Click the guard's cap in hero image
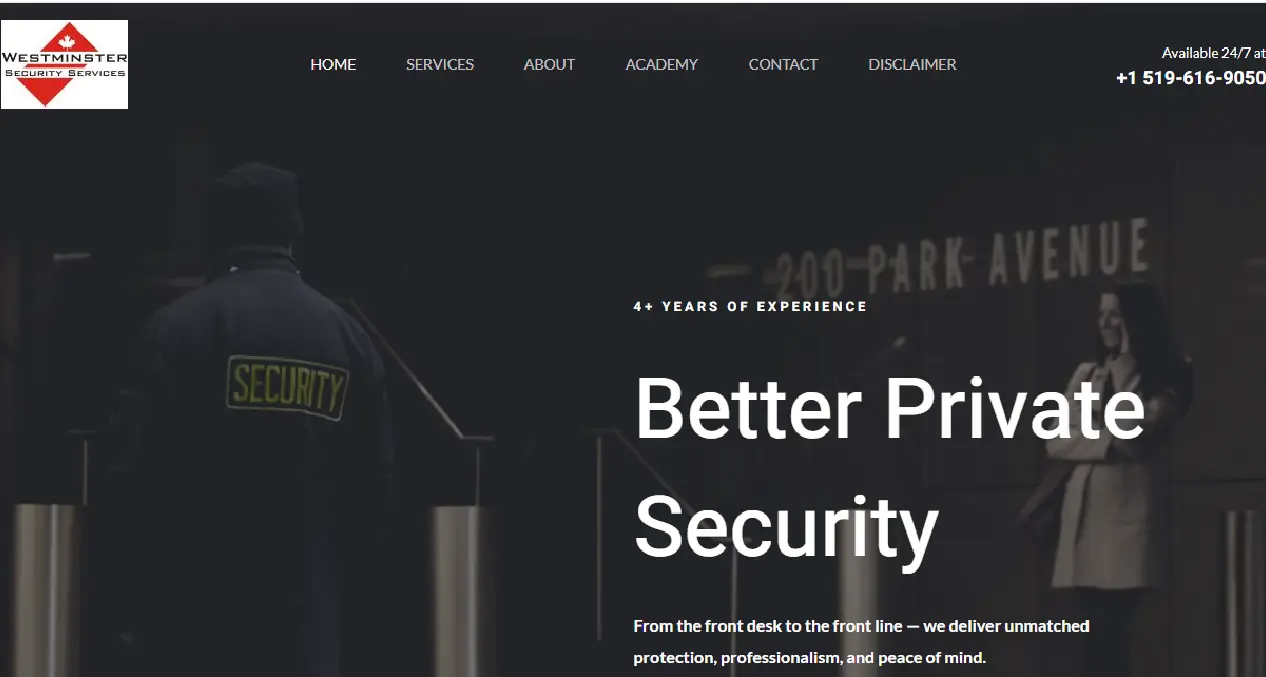Screen dimensions: 1266x677 click(255, 192)
